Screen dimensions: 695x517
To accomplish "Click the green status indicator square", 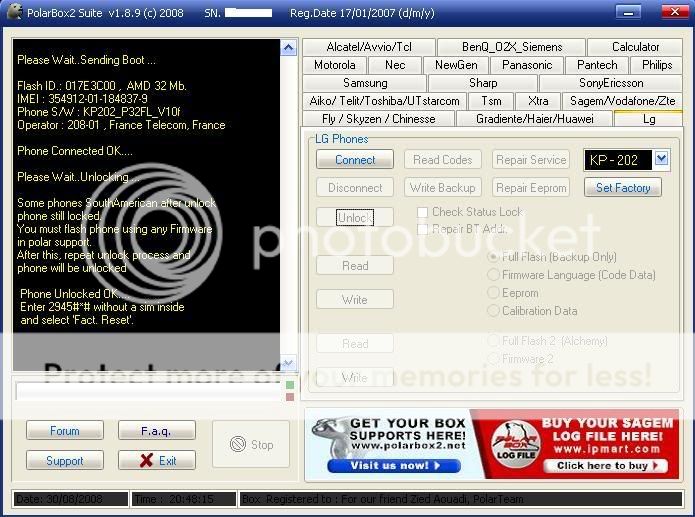I will [x=290, y=385].
